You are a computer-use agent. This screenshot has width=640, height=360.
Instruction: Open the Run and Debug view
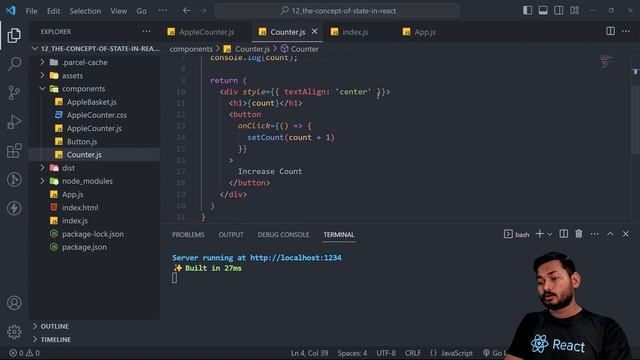coord(14,122)
